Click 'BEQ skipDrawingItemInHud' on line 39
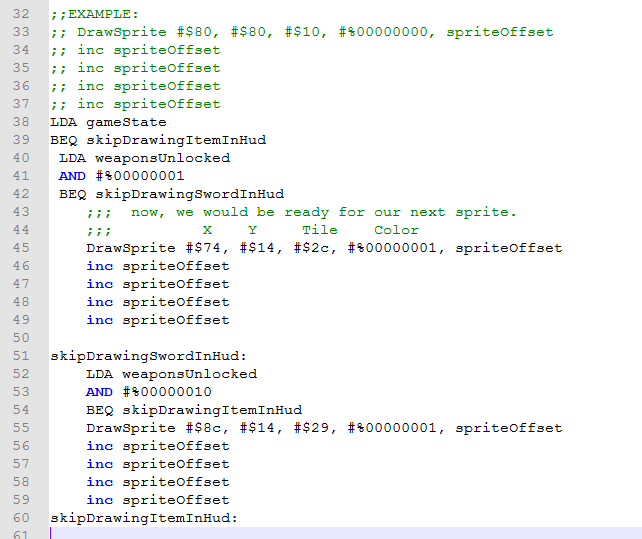The width and height of the screenshot is (642, 539). tap(158, 140)
